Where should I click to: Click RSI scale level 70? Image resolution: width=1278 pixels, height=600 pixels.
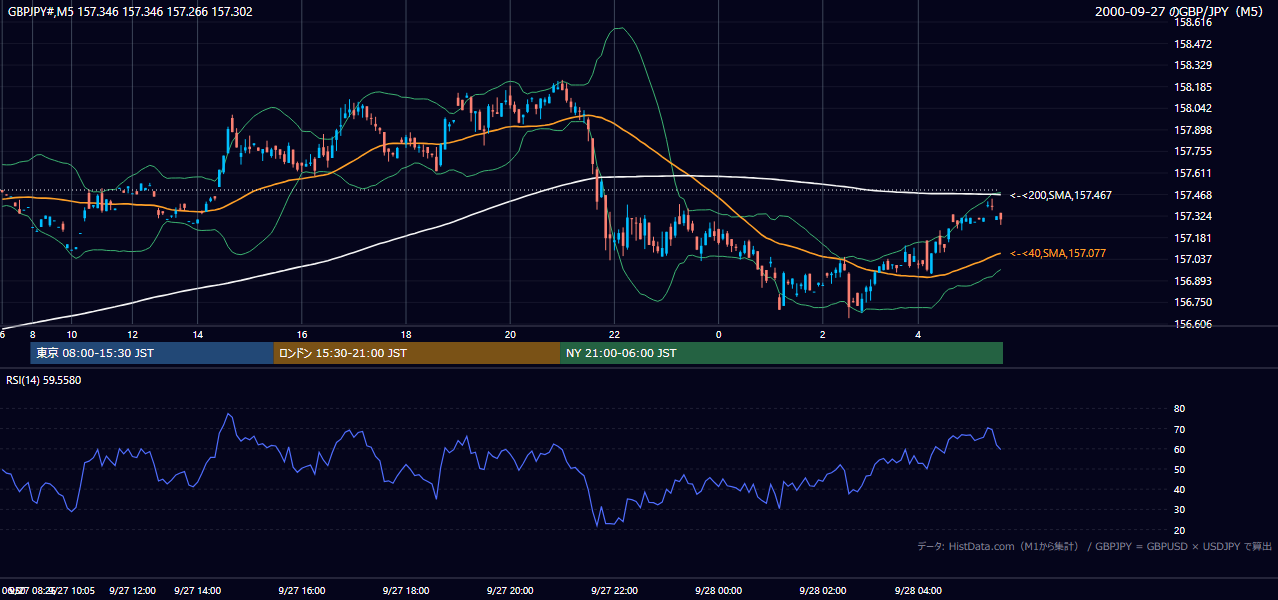1179,429
